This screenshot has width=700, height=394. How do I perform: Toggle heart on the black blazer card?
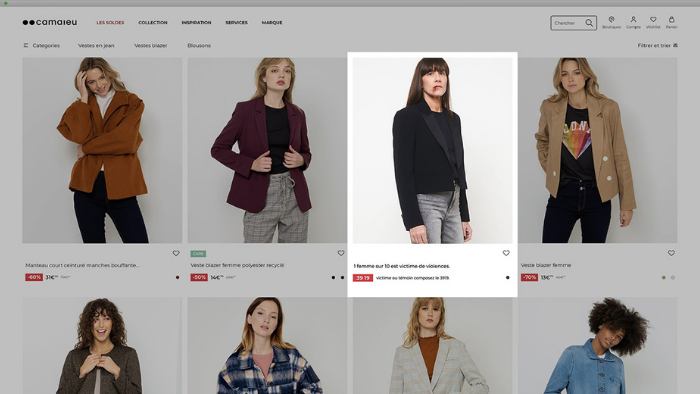[x=506, y=253]
